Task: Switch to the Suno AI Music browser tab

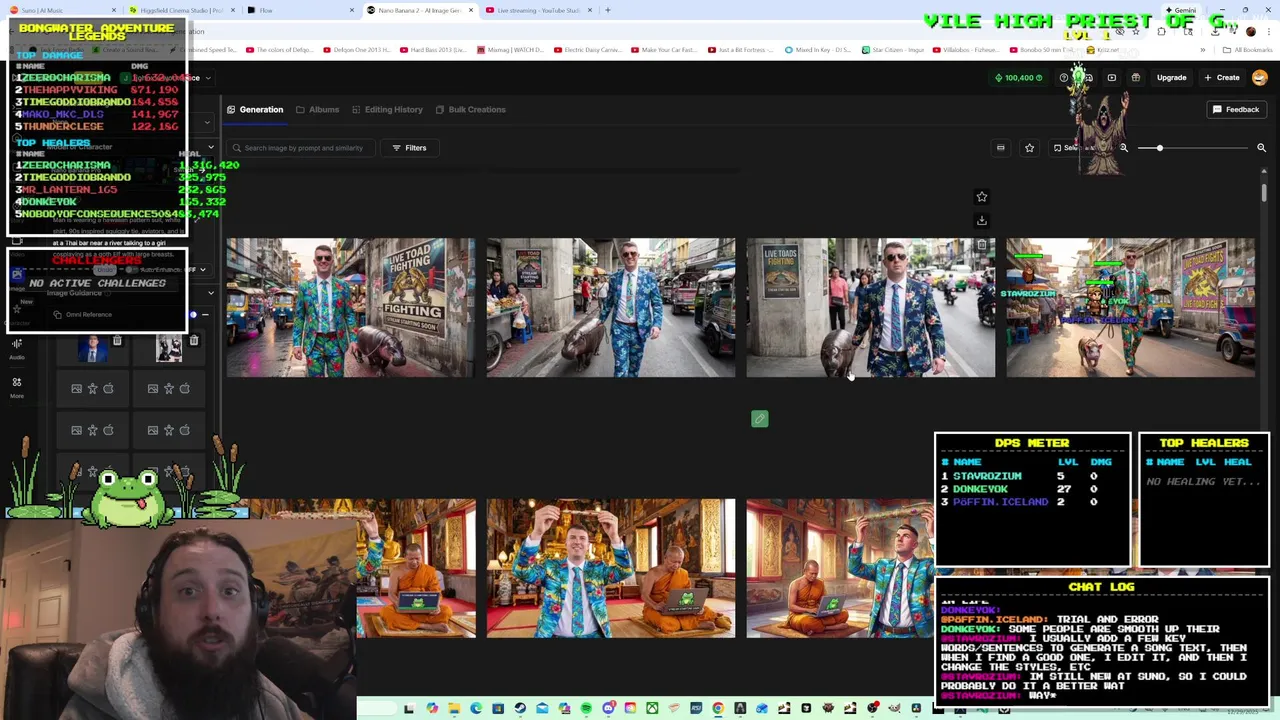Action: pyautogui.click(x=63, y=10)
